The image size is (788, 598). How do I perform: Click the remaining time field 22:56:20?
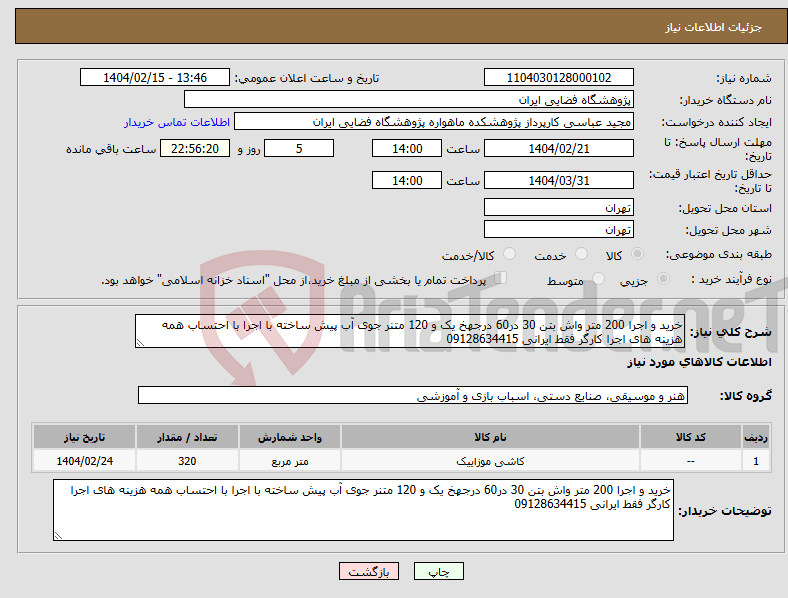[x=195, y=148]
